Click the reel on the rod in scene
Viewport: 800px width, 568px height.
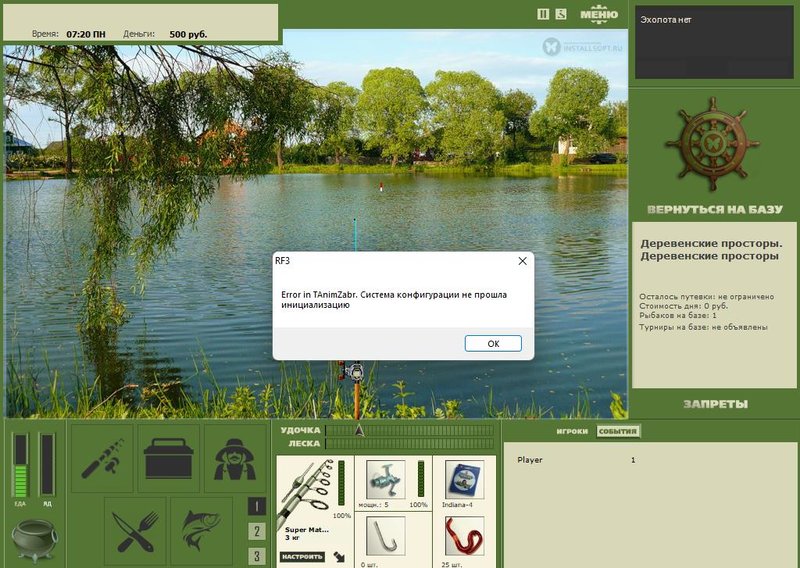coord(353,371)
